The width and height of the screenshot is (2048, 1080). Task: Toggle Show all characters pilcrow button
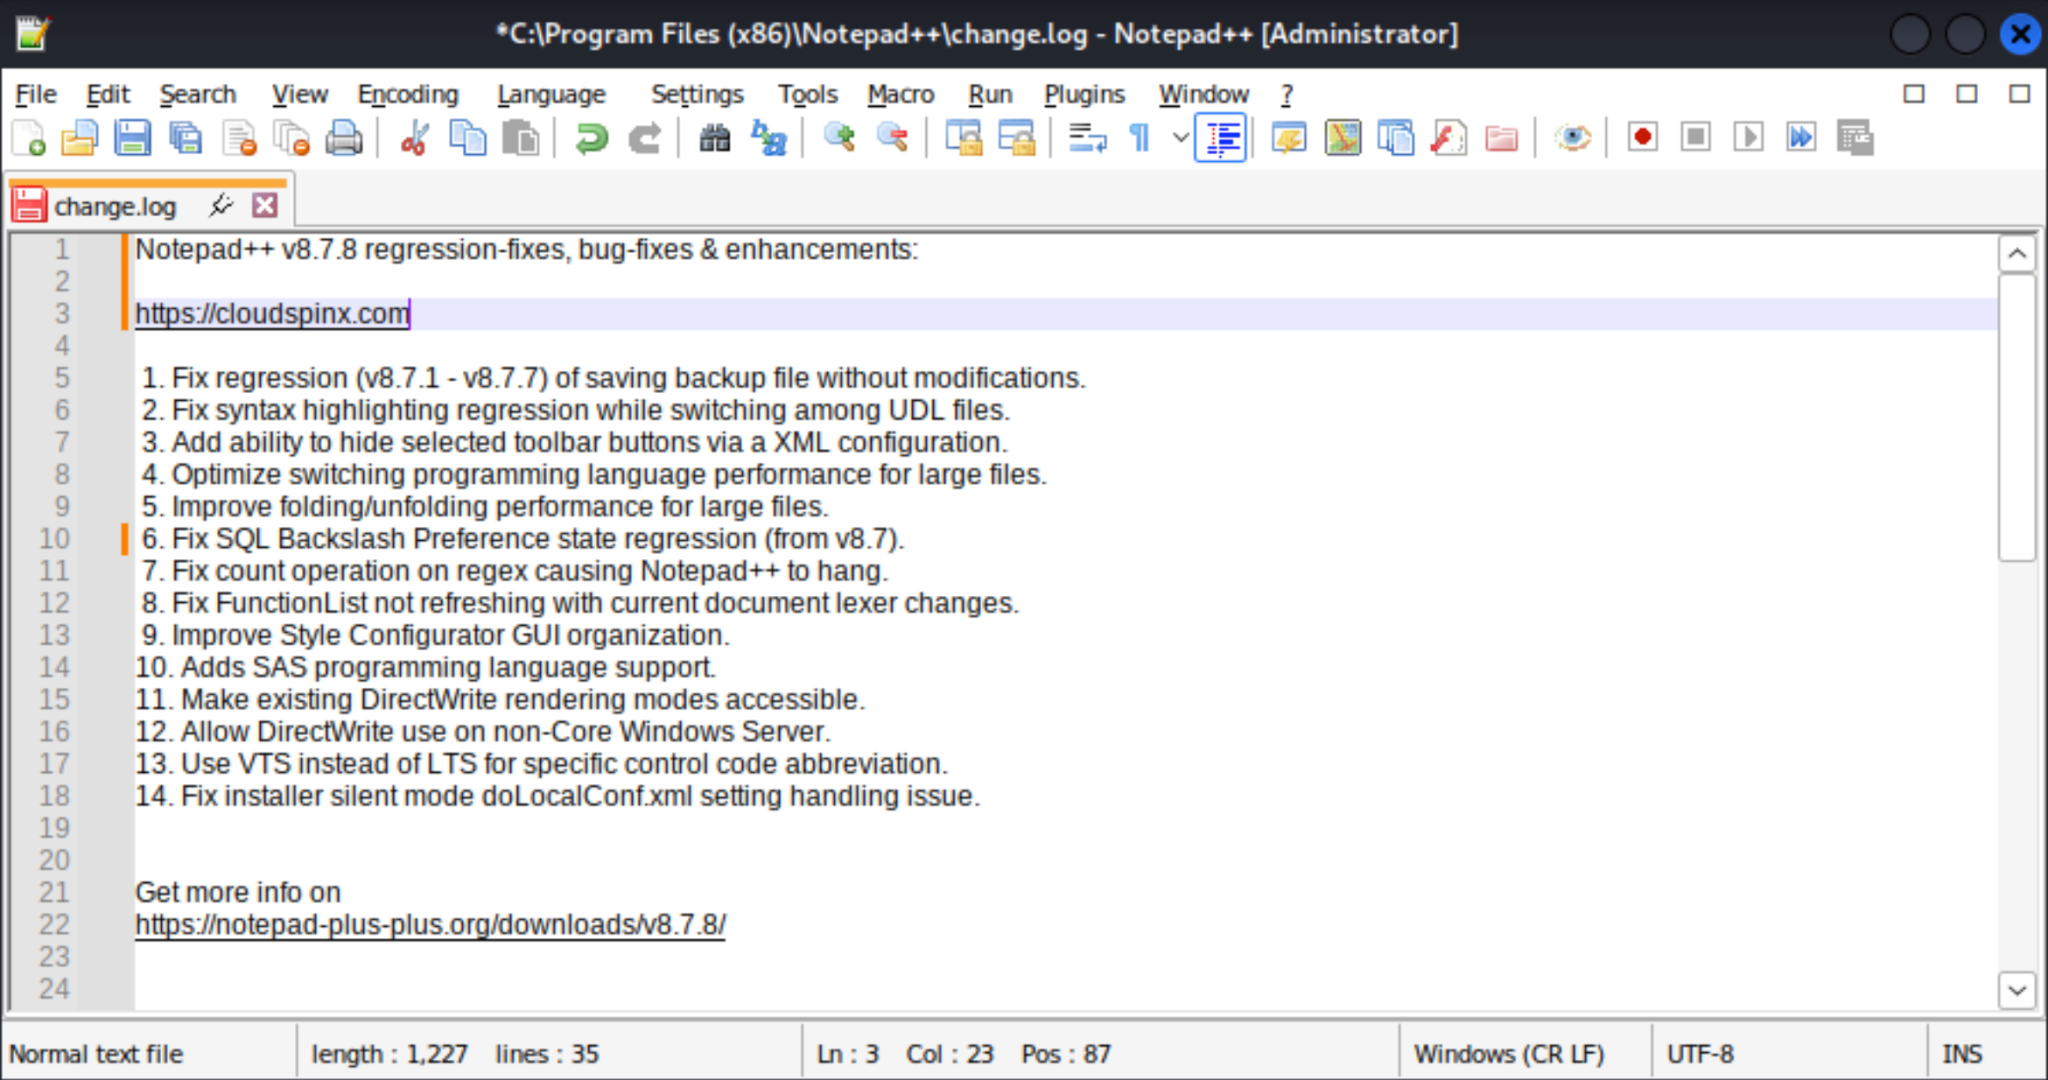tap(1139, 138)
